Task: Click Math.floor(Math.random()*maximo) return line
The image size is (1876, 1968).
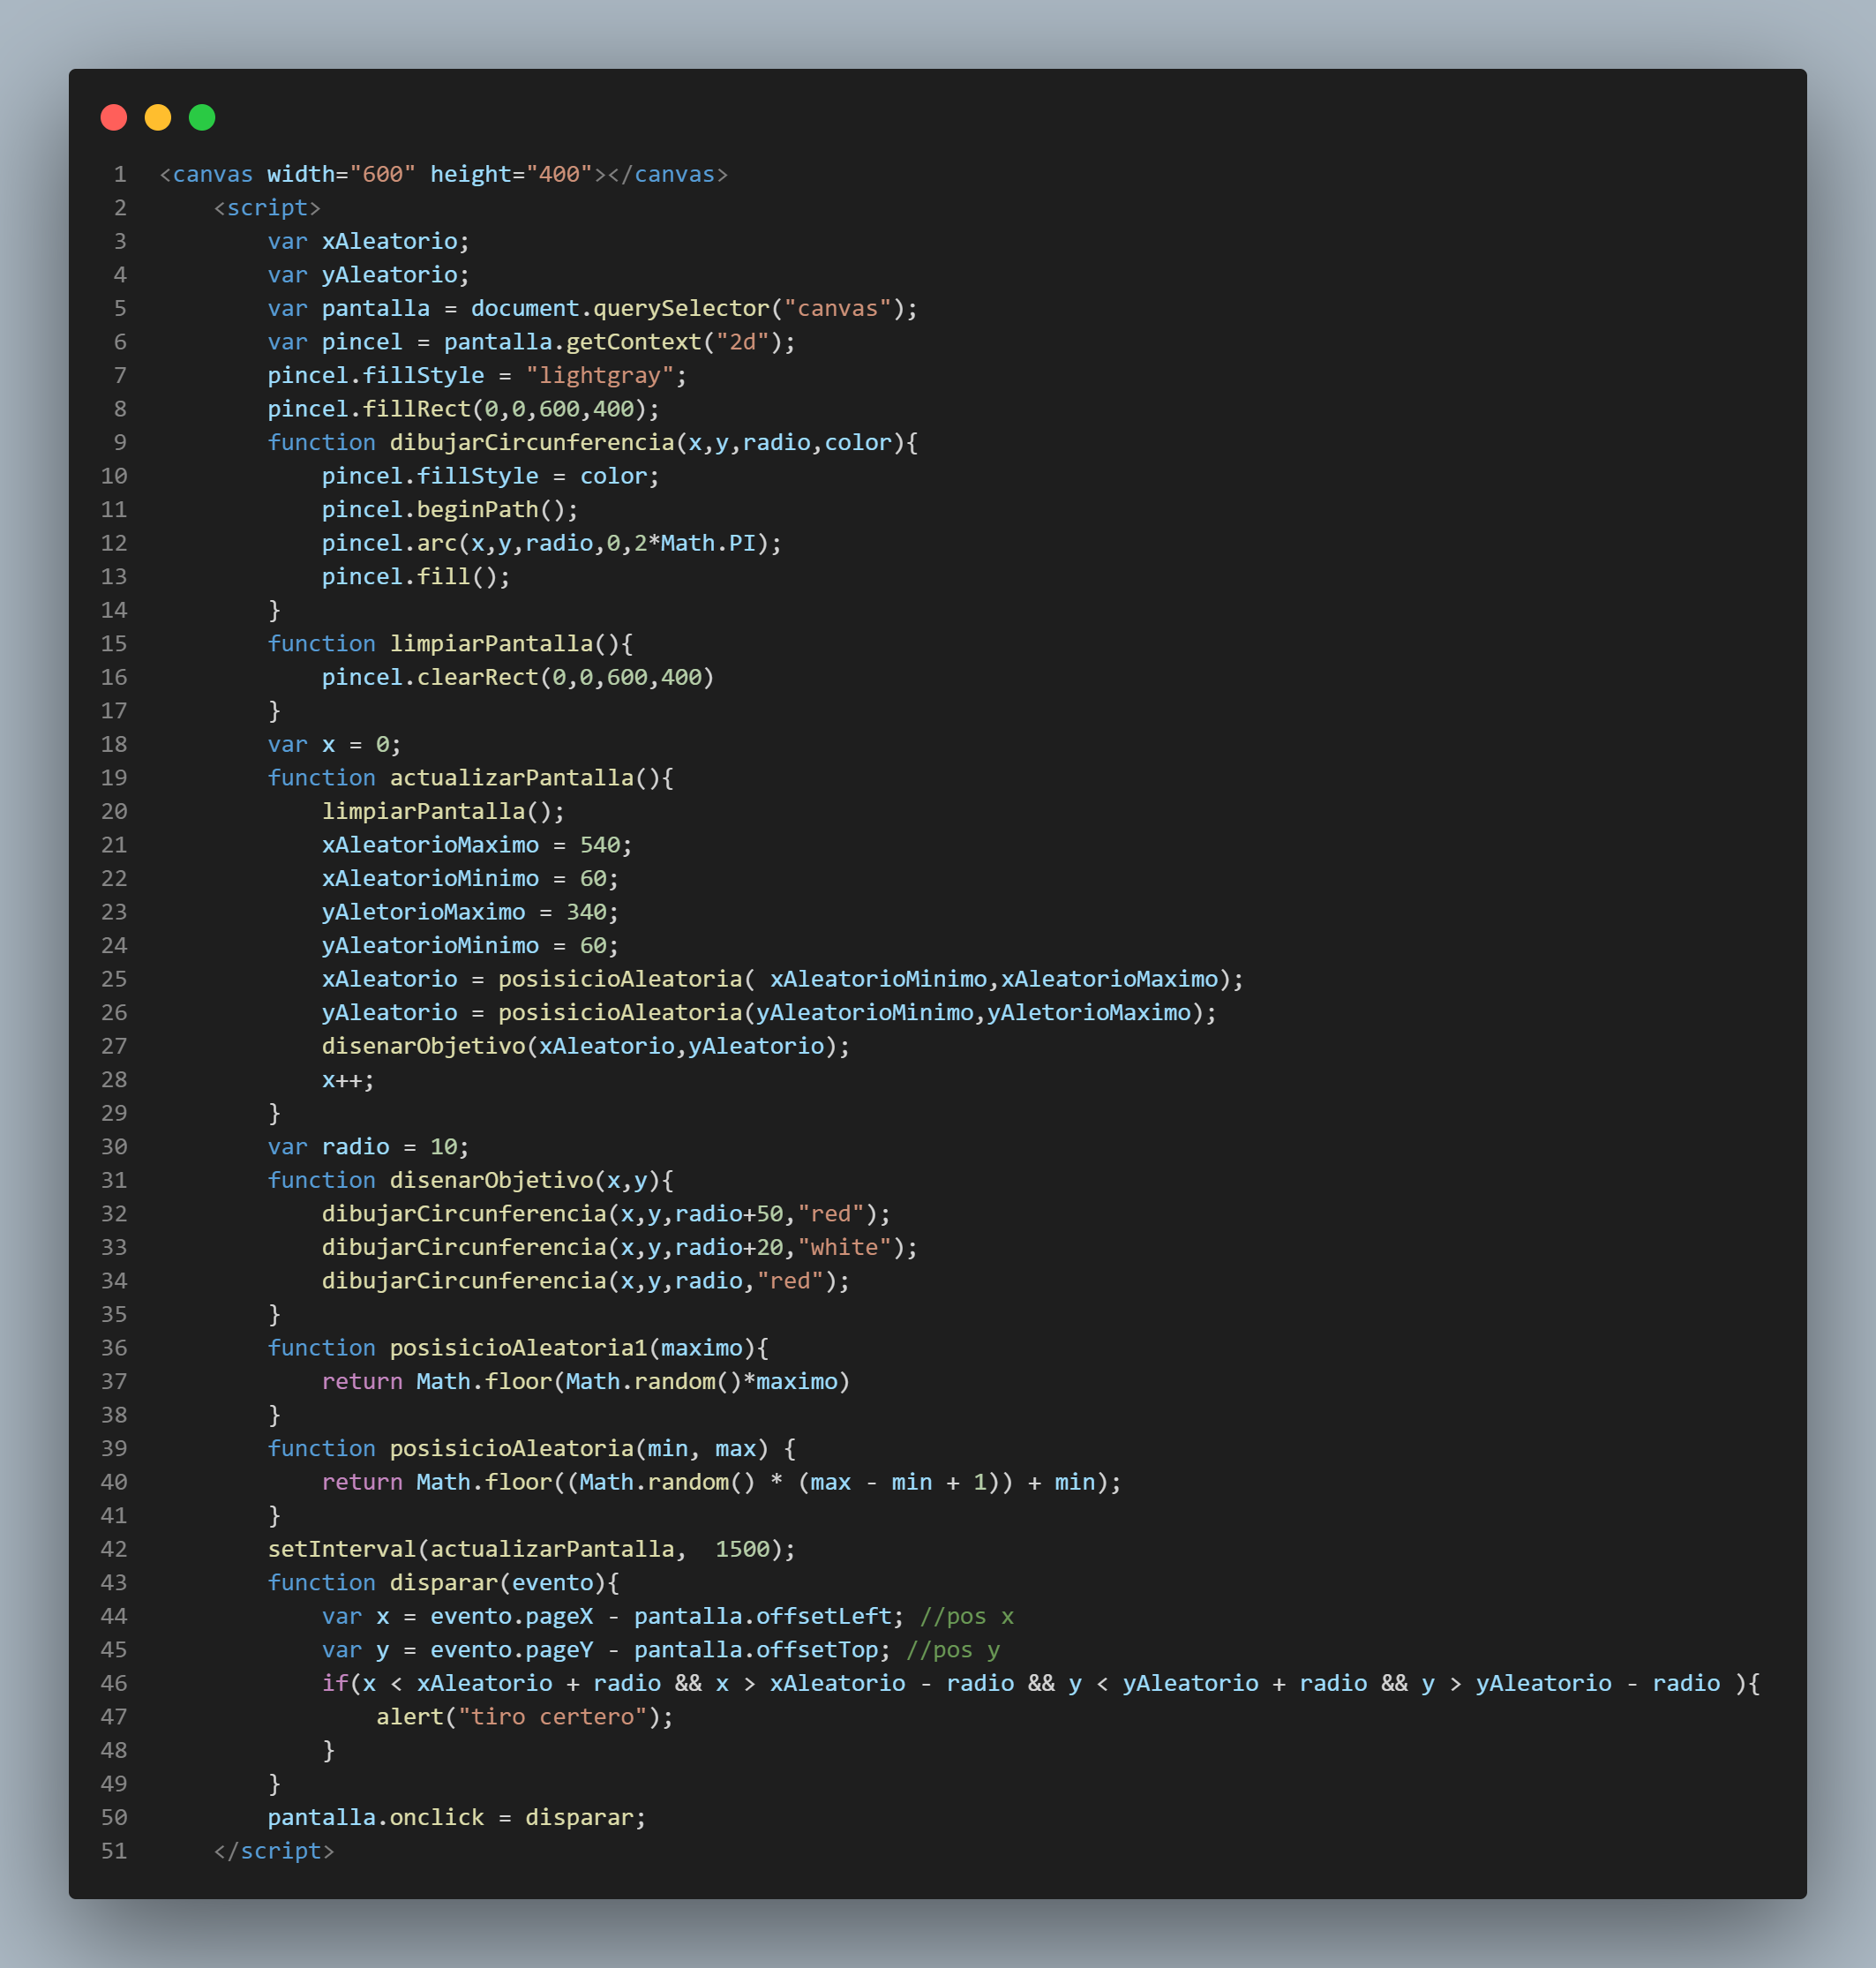Action: [x=585, y=1382]
